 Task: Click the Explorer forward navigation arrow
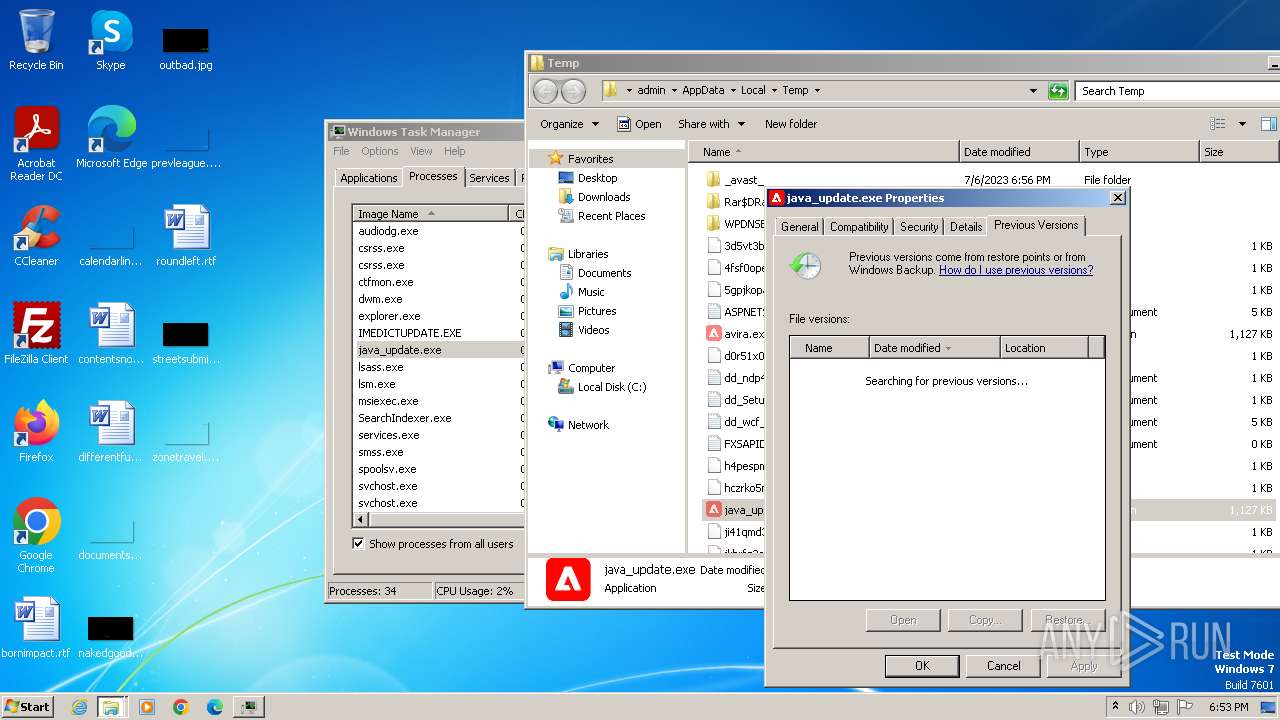pos(573,91)
